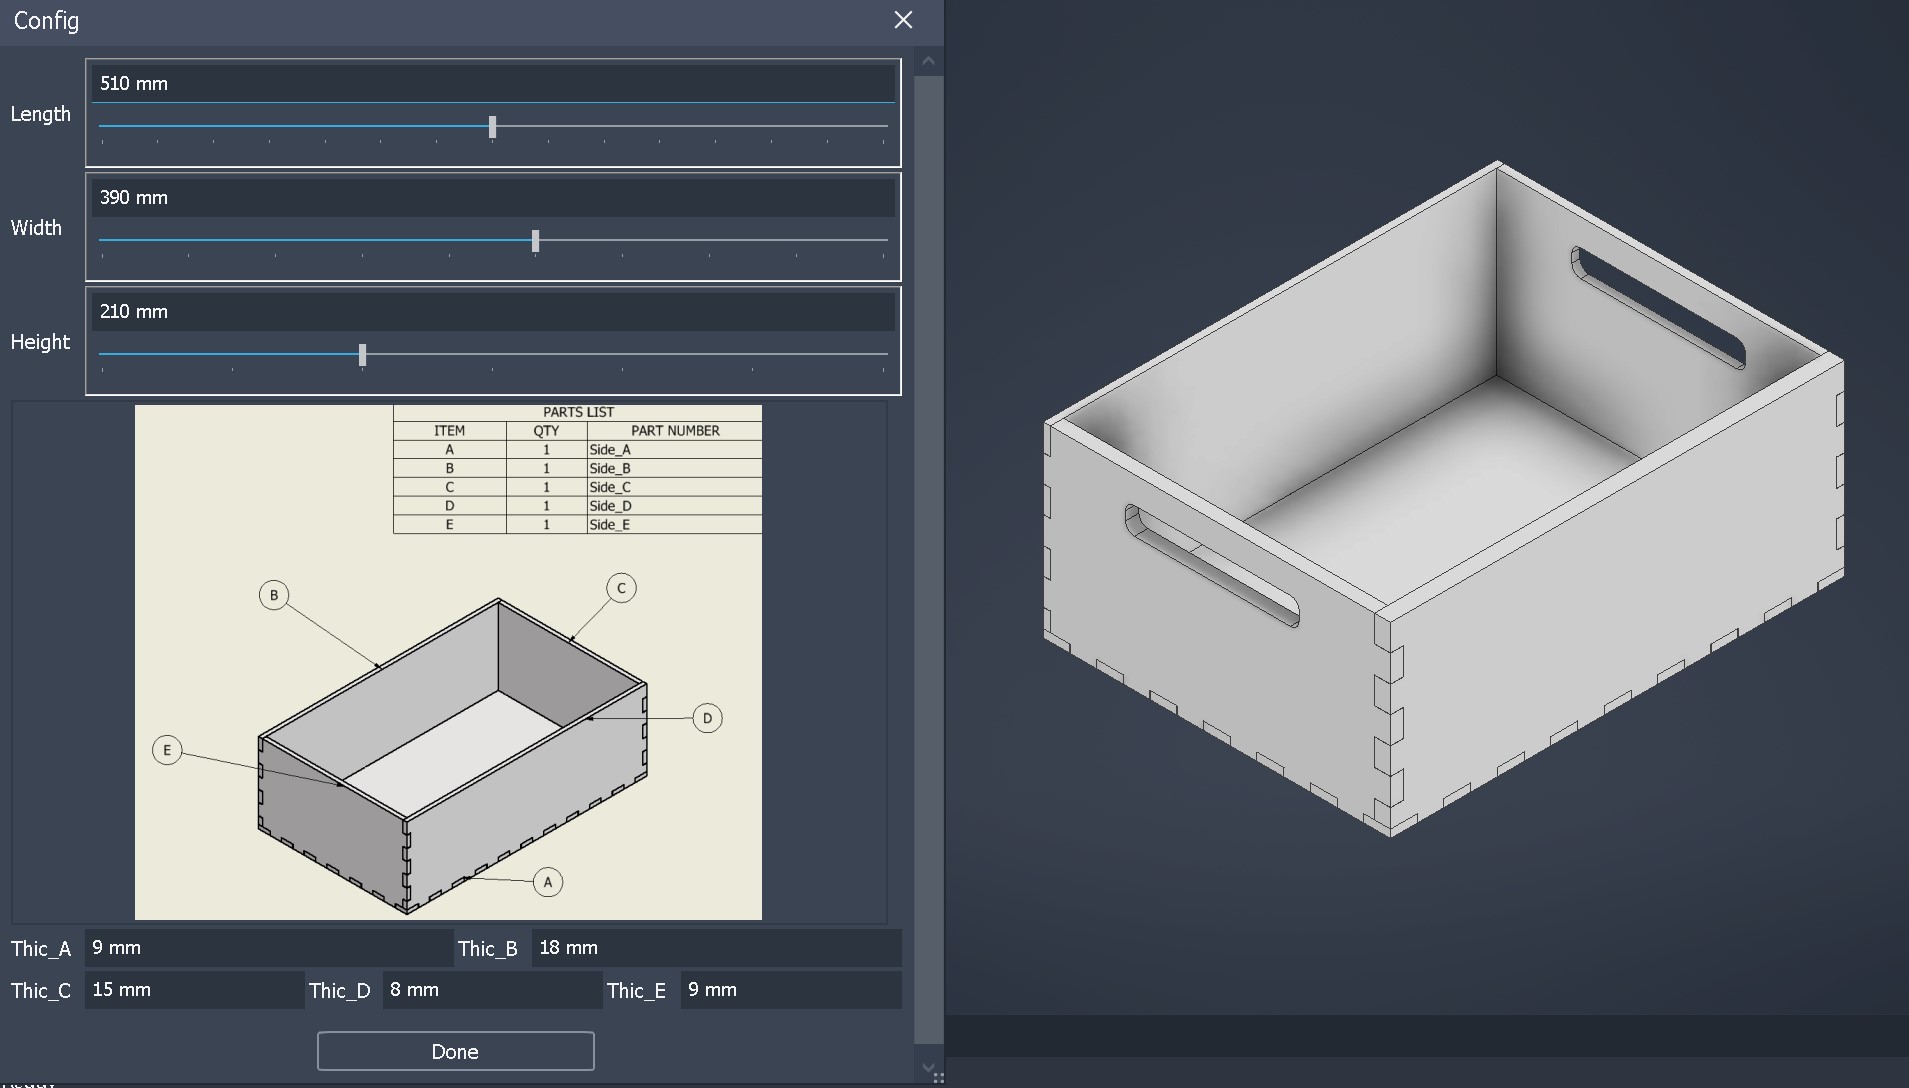Click the Height slider handle

click(x=362, y=355)
